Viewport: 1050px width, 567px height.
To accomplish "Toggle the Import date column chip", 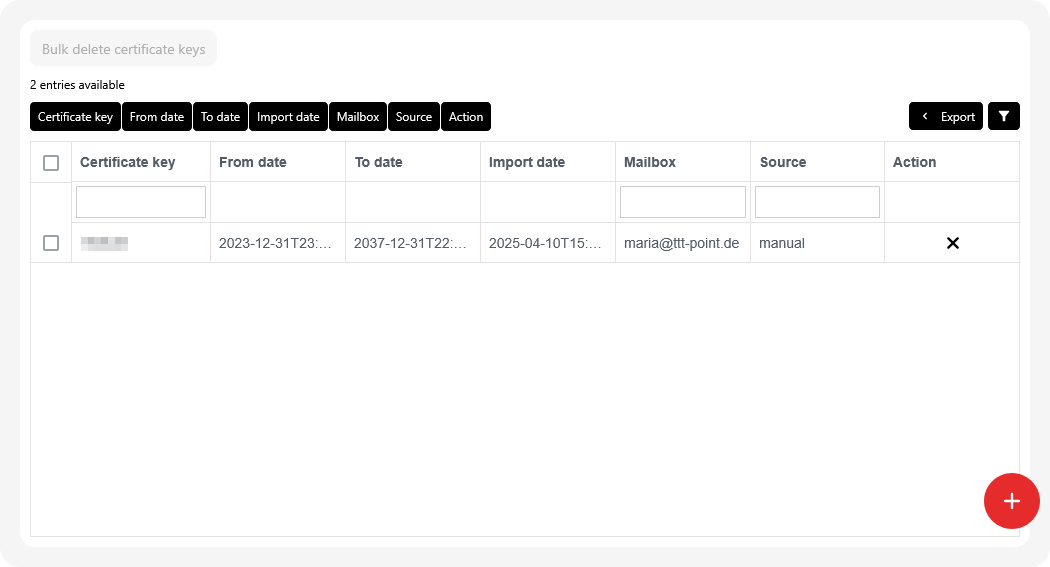I will click(x=288, y=117).
